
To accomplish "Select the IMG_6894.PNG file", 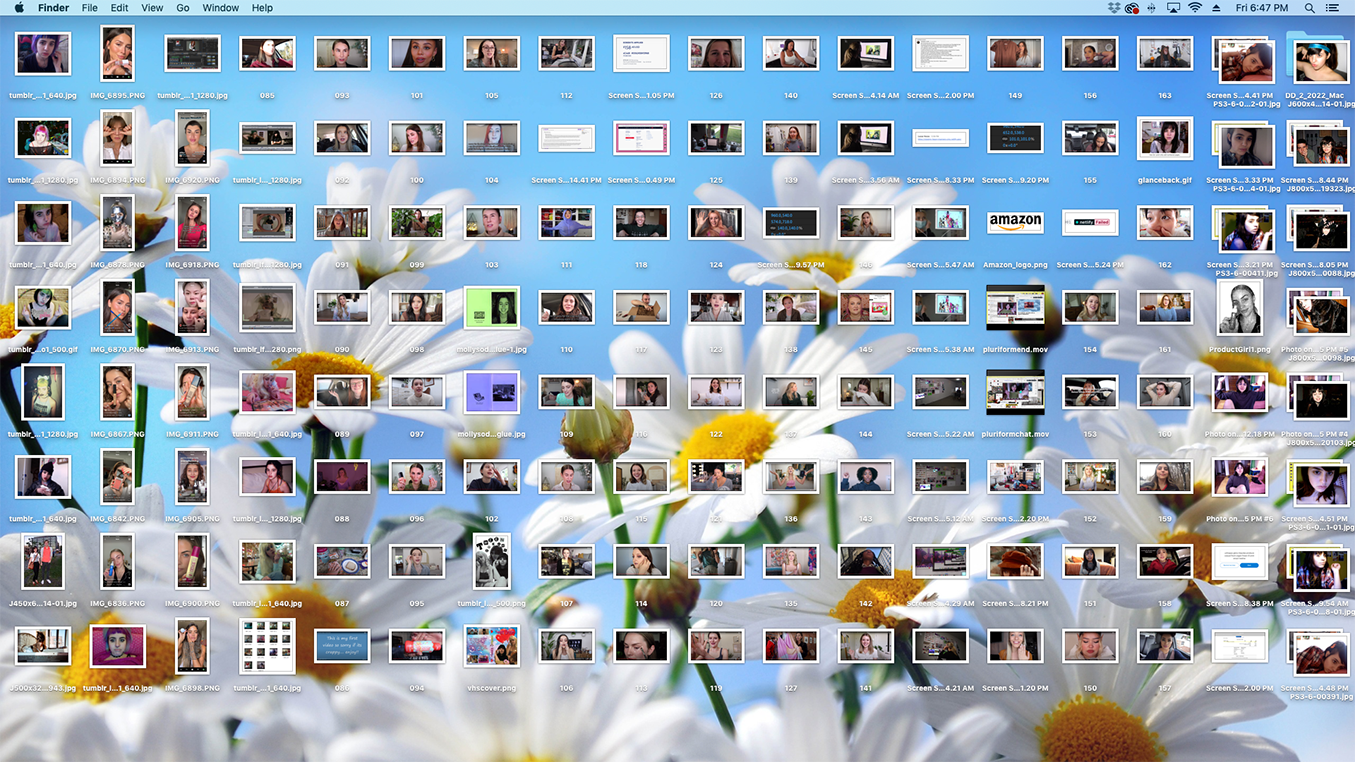I will click(x=117, y=138).
